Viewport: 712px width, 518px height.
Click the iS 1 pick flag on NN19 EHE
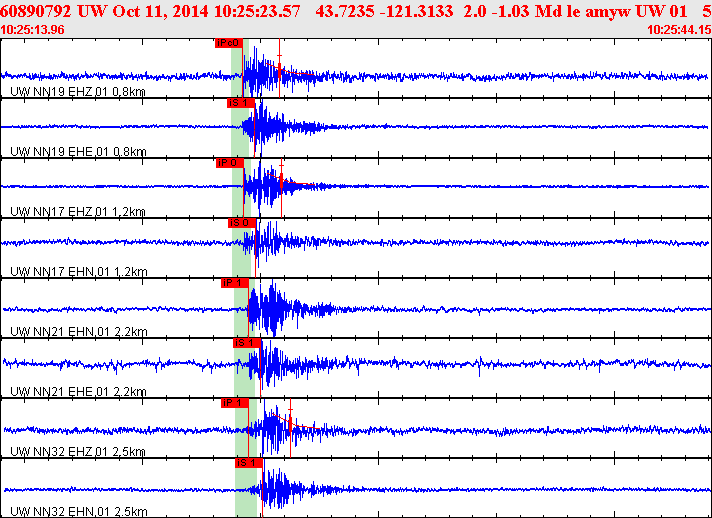click(x=241, y=103)
